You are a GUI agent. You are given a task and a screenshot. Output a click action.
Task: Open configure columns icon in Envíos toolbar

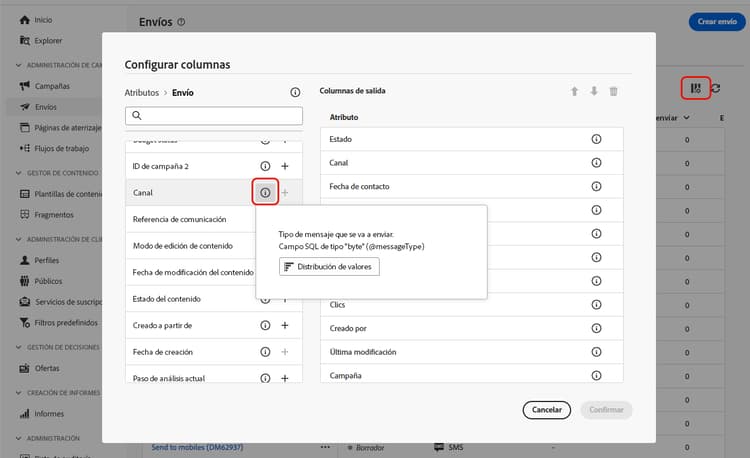coord(695,88)
